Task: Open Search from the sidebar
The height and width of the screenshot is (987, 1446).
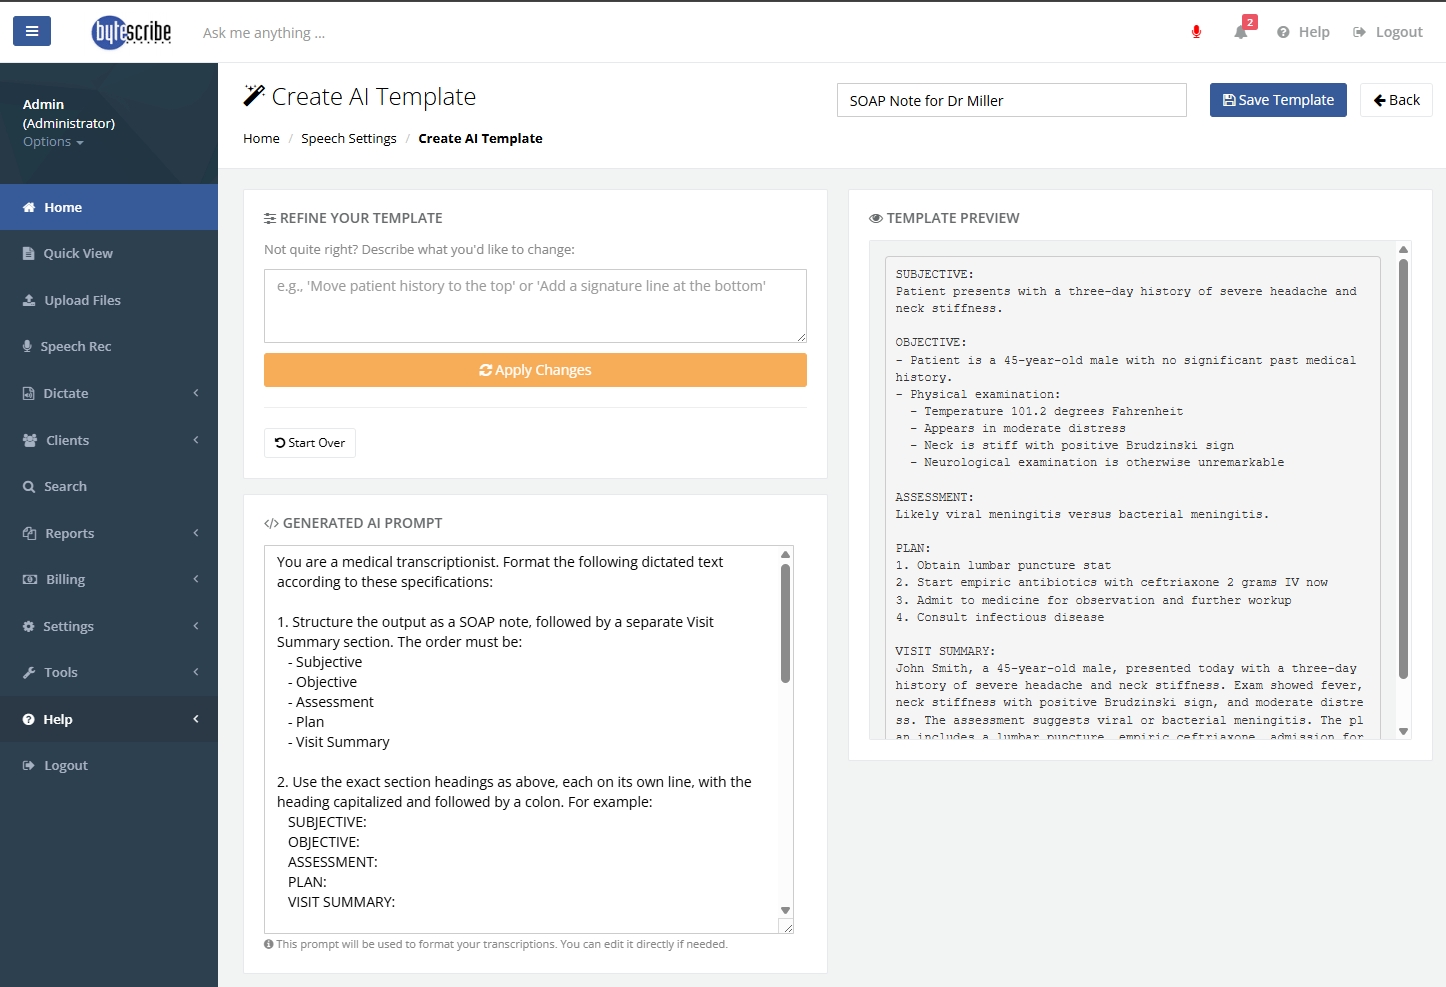Action: 65,486
